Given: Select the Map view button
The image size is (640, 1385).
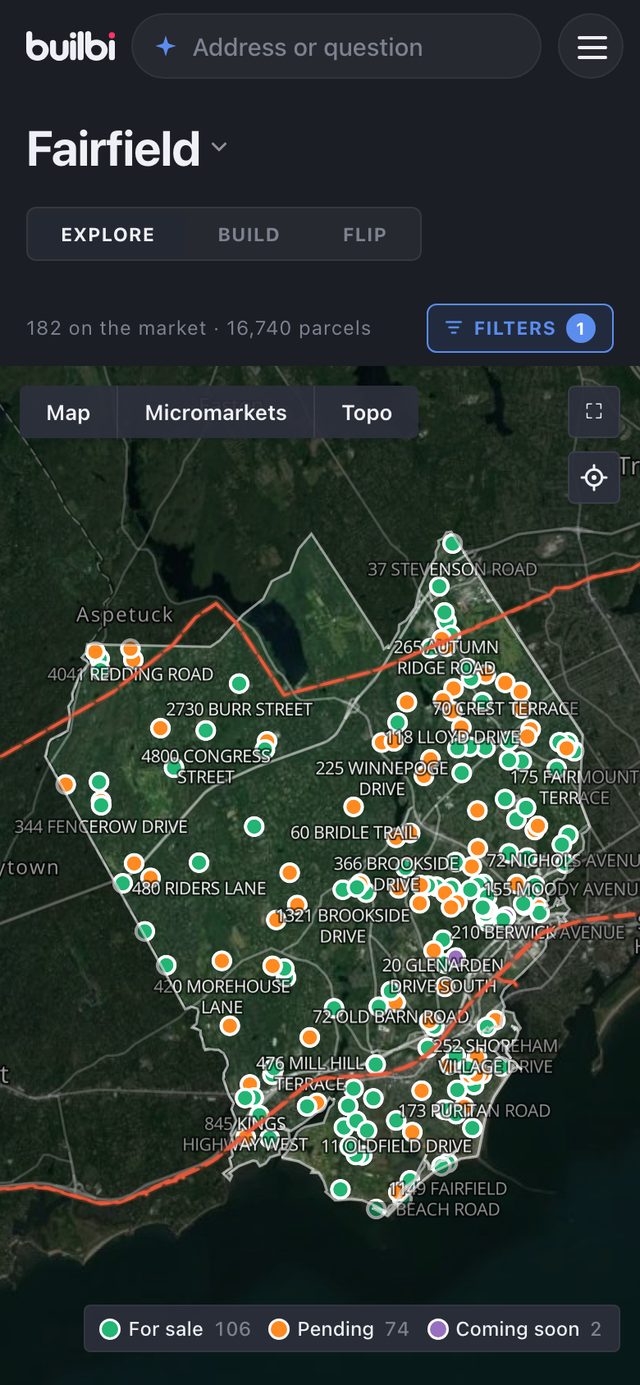Looking at the screenshot, I should coord(68,413).
